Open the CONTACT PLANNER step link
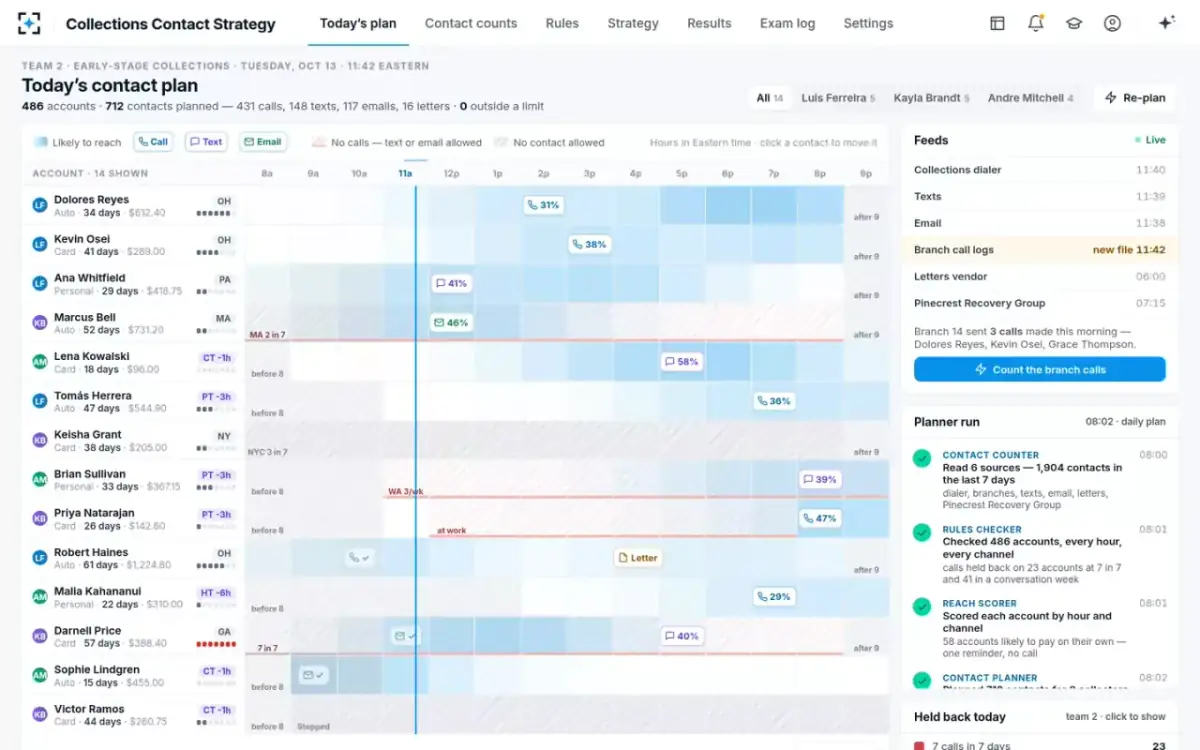The image size is (1200, 750). point(990,678)
